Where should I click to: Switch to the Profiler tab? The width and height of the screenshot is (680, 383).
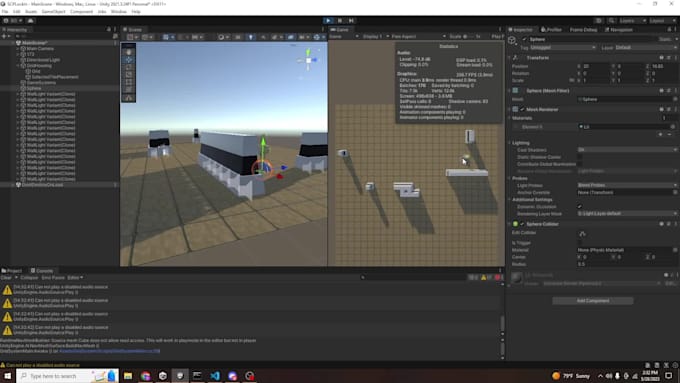551,29
